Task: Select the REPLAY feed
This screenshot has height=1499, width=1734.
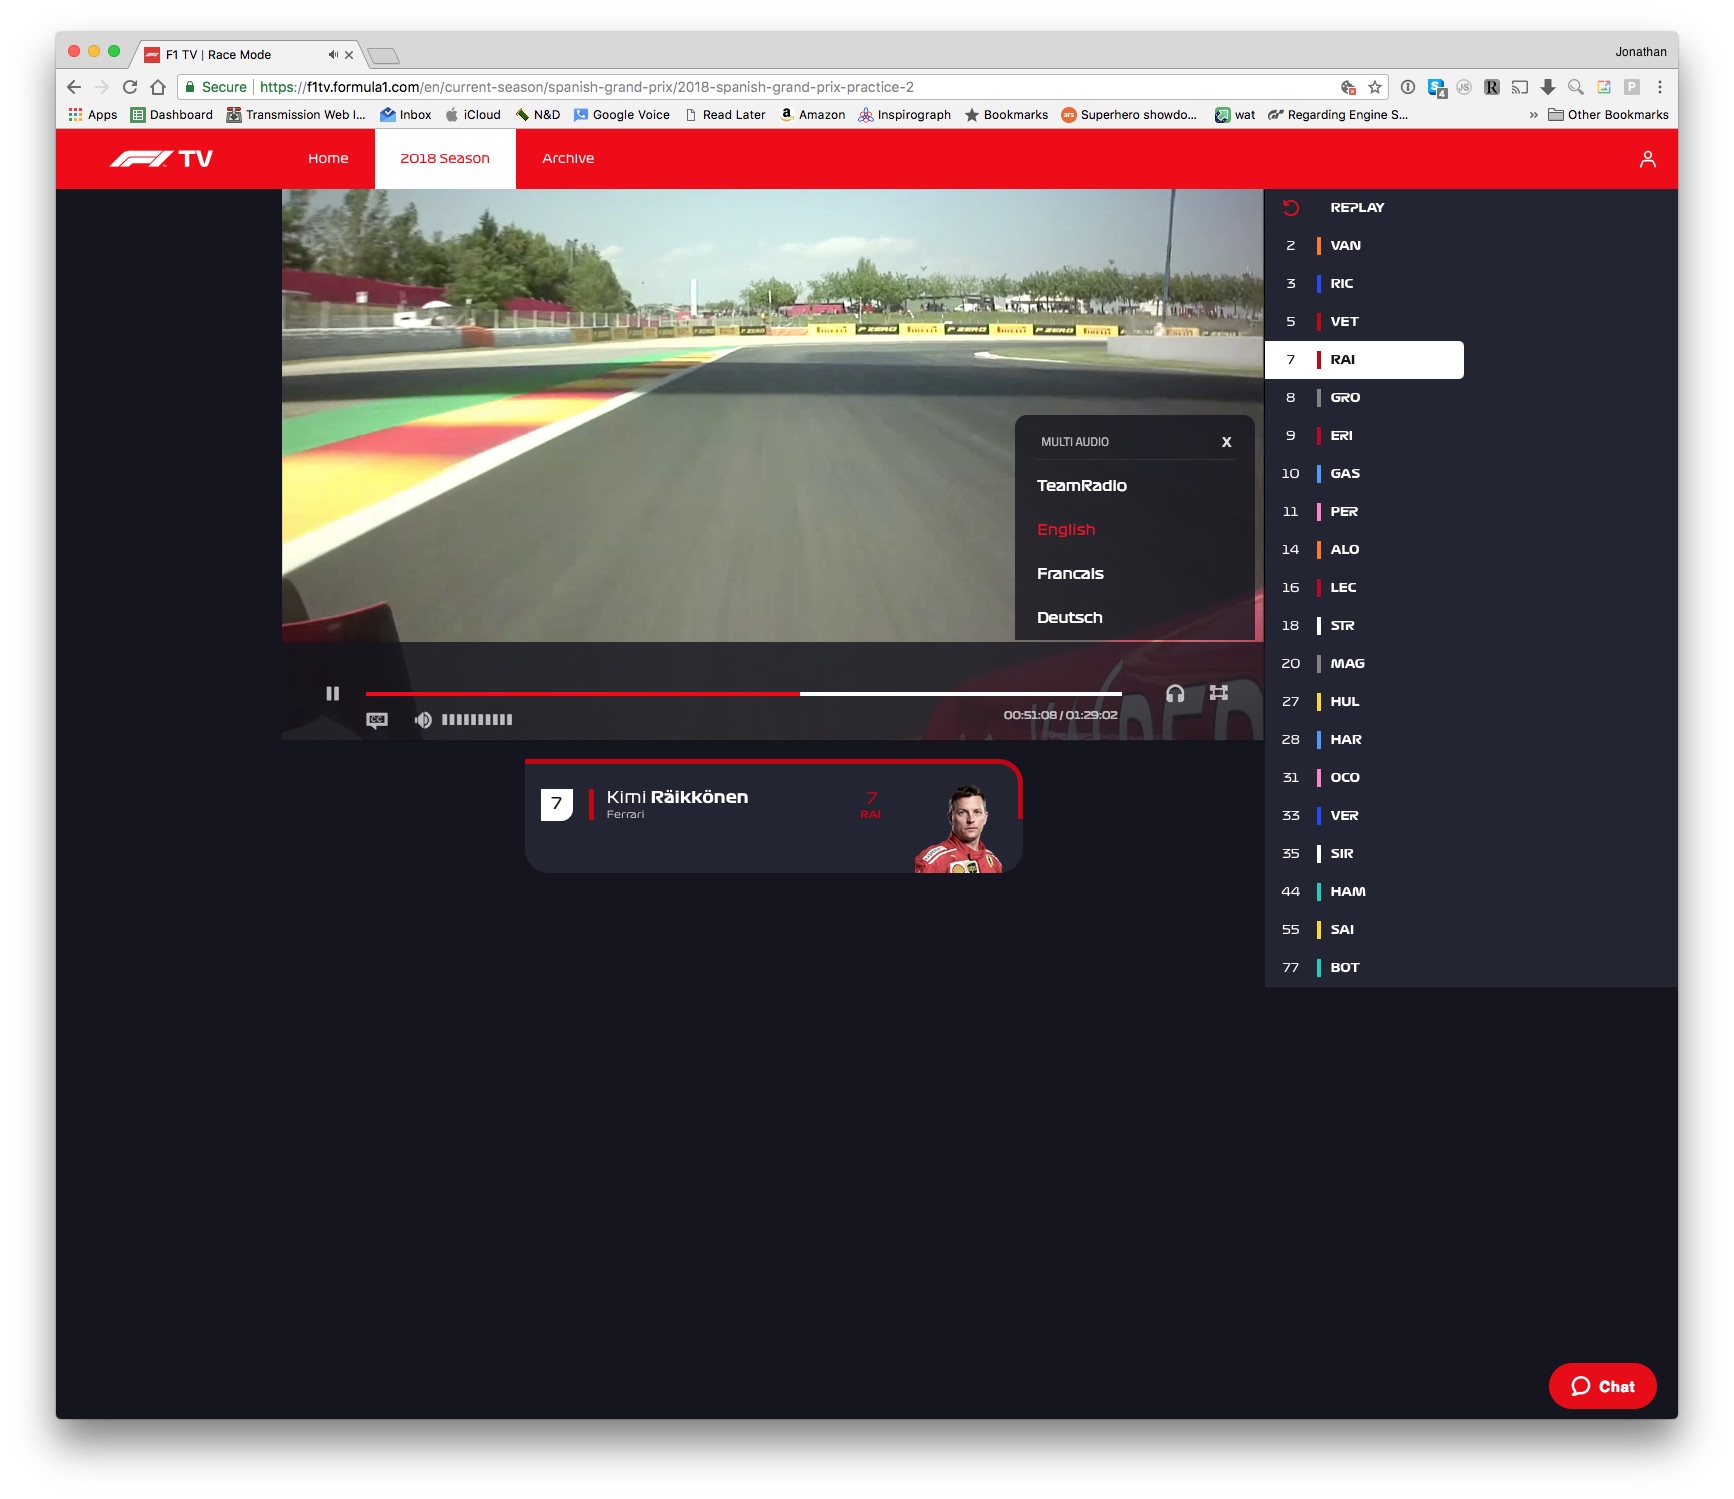Action: [1356, 208]
